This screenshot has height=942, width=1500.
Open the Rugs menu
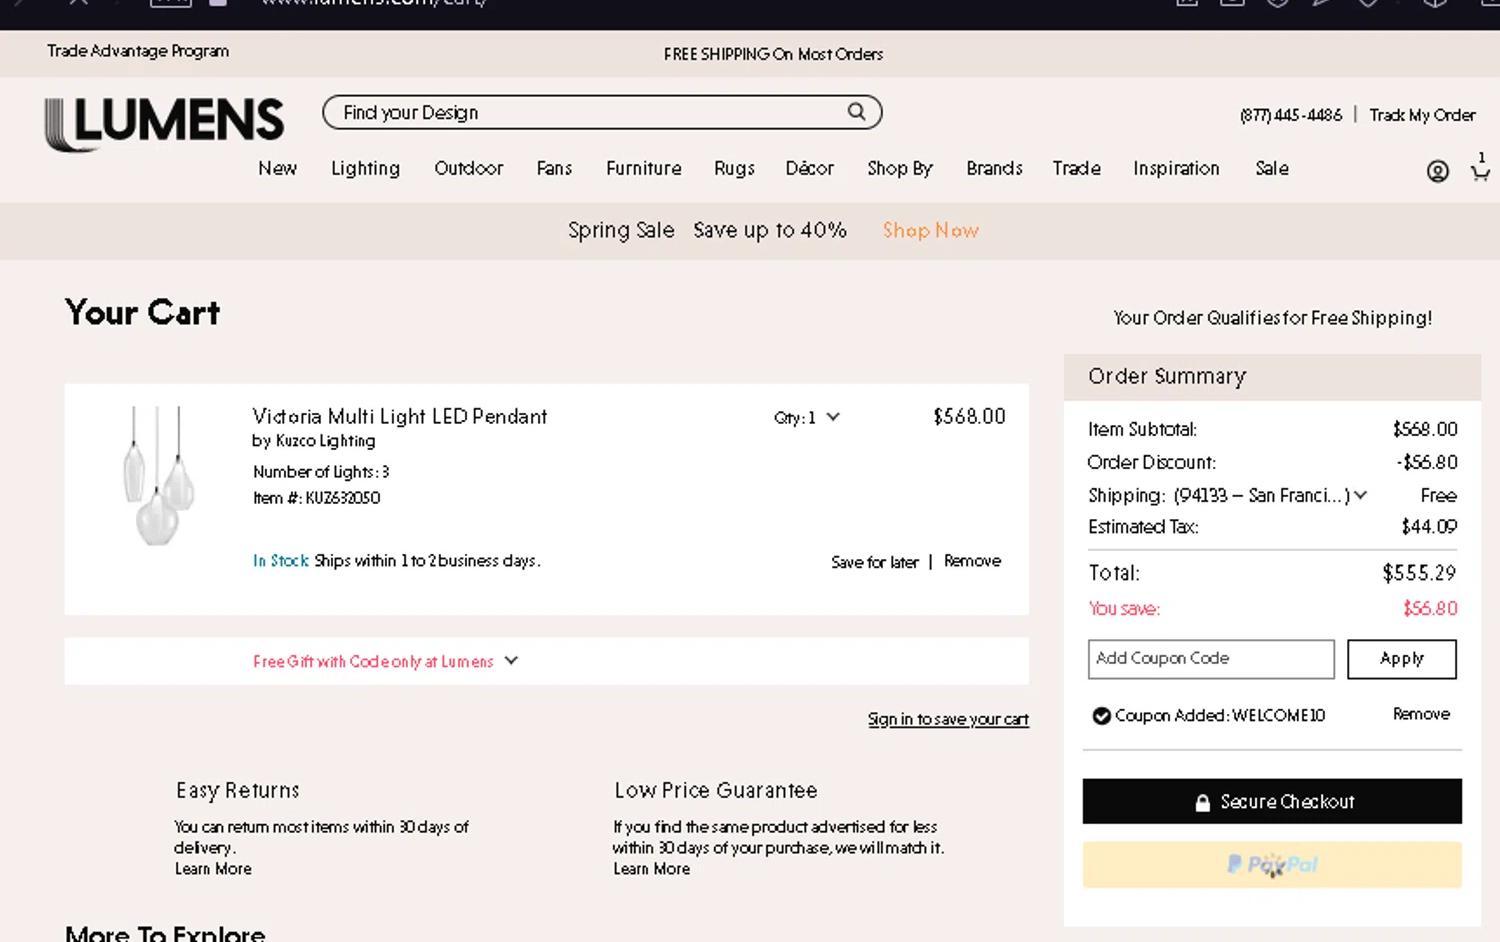click(734, 168)
